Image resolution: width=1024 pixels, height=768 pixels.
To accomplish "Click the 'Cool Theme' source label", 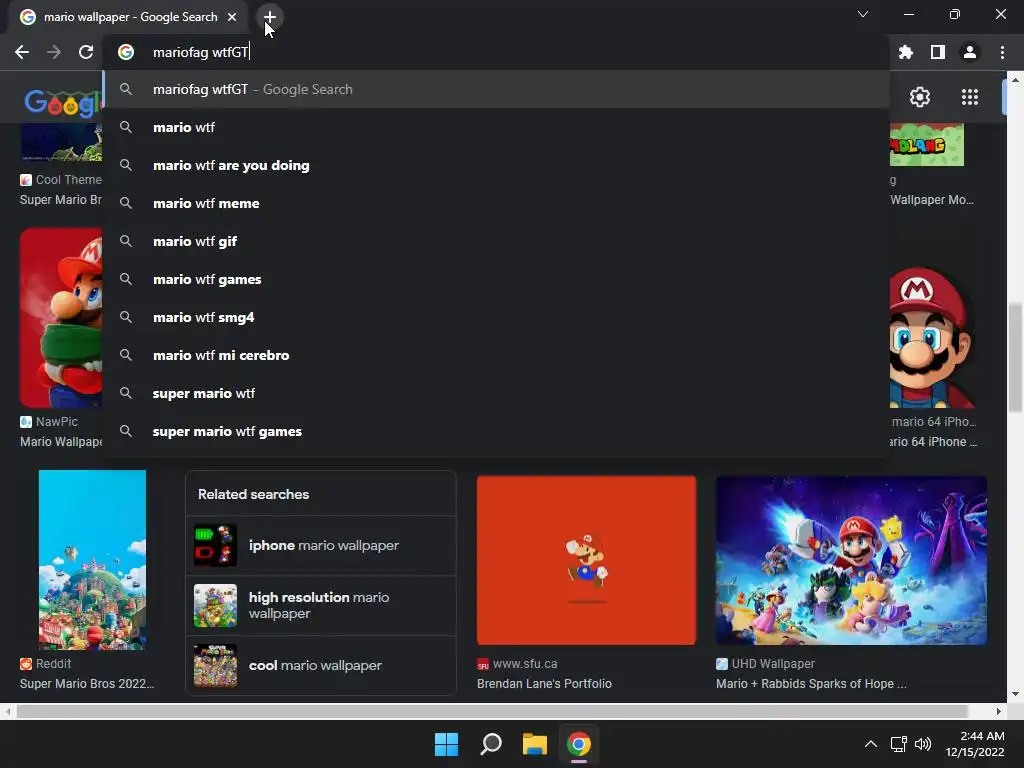I will coord(69,180).
